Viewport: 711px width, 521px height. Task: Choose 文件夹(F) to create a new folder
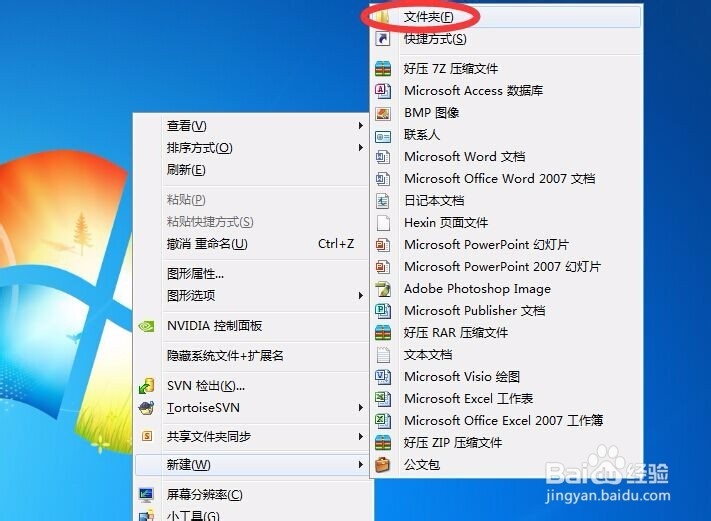pos(506,17)
